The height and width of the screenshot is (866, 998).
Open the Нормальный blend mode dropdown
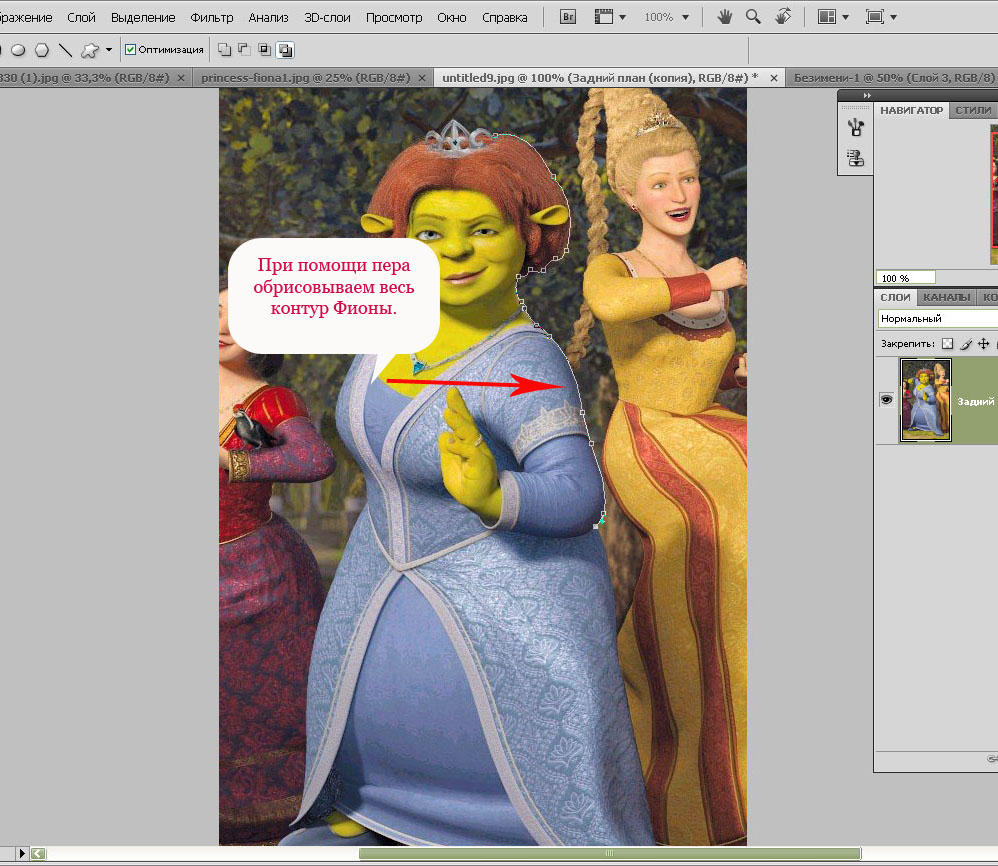pos(938,318)
